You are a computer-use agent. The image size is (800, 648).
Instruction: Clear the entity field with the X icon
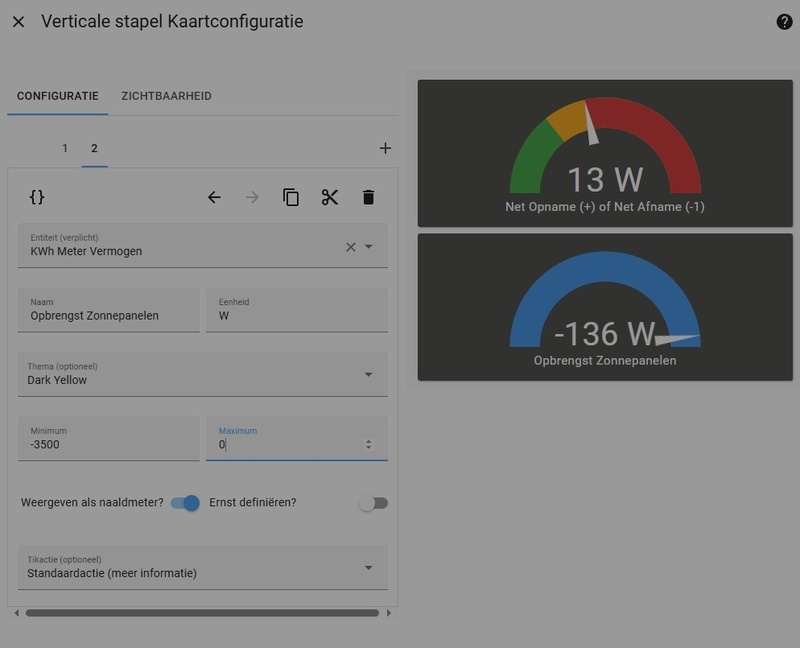coord(351,247)
